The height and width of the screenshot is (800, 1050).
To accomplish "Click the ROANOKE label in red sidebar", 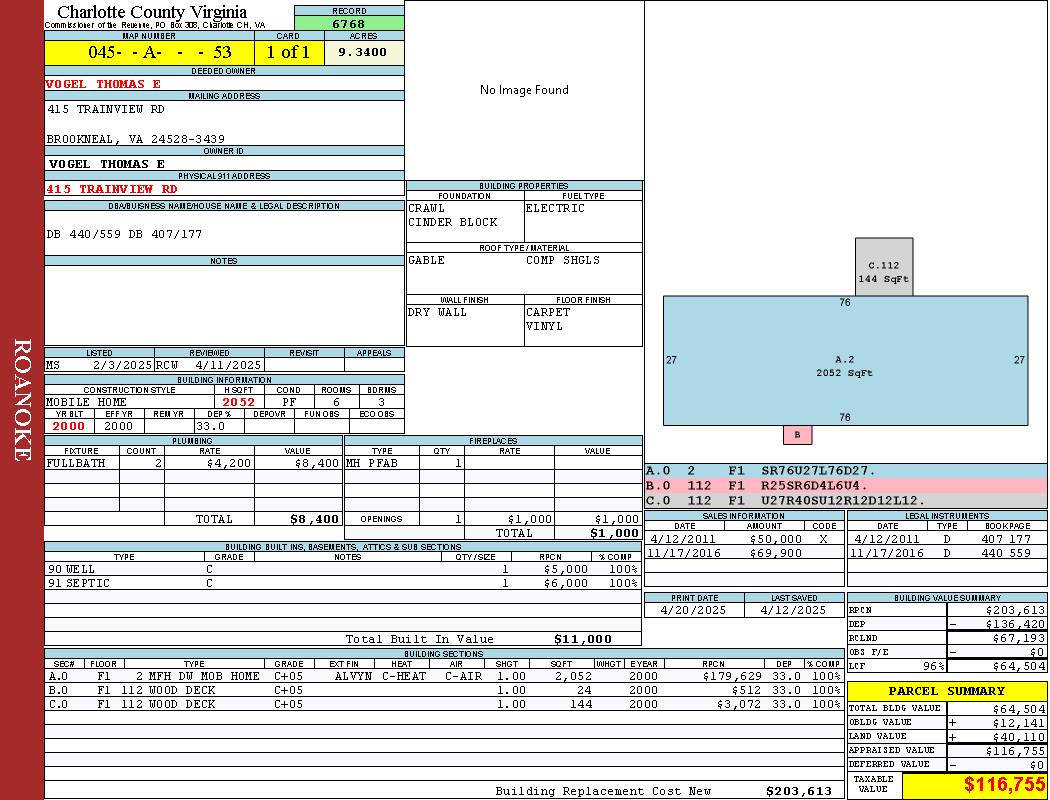I will (x=22, y=400).
